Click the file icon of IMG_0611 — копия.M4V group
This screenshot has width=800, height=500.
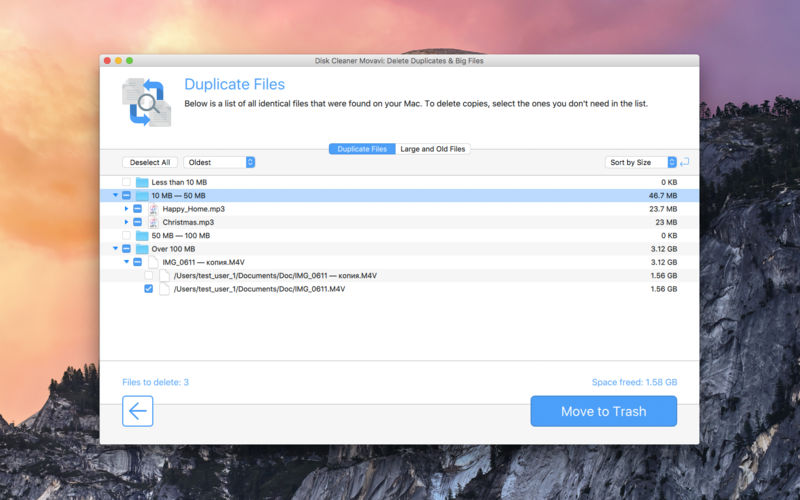click(x=153, y=262)
